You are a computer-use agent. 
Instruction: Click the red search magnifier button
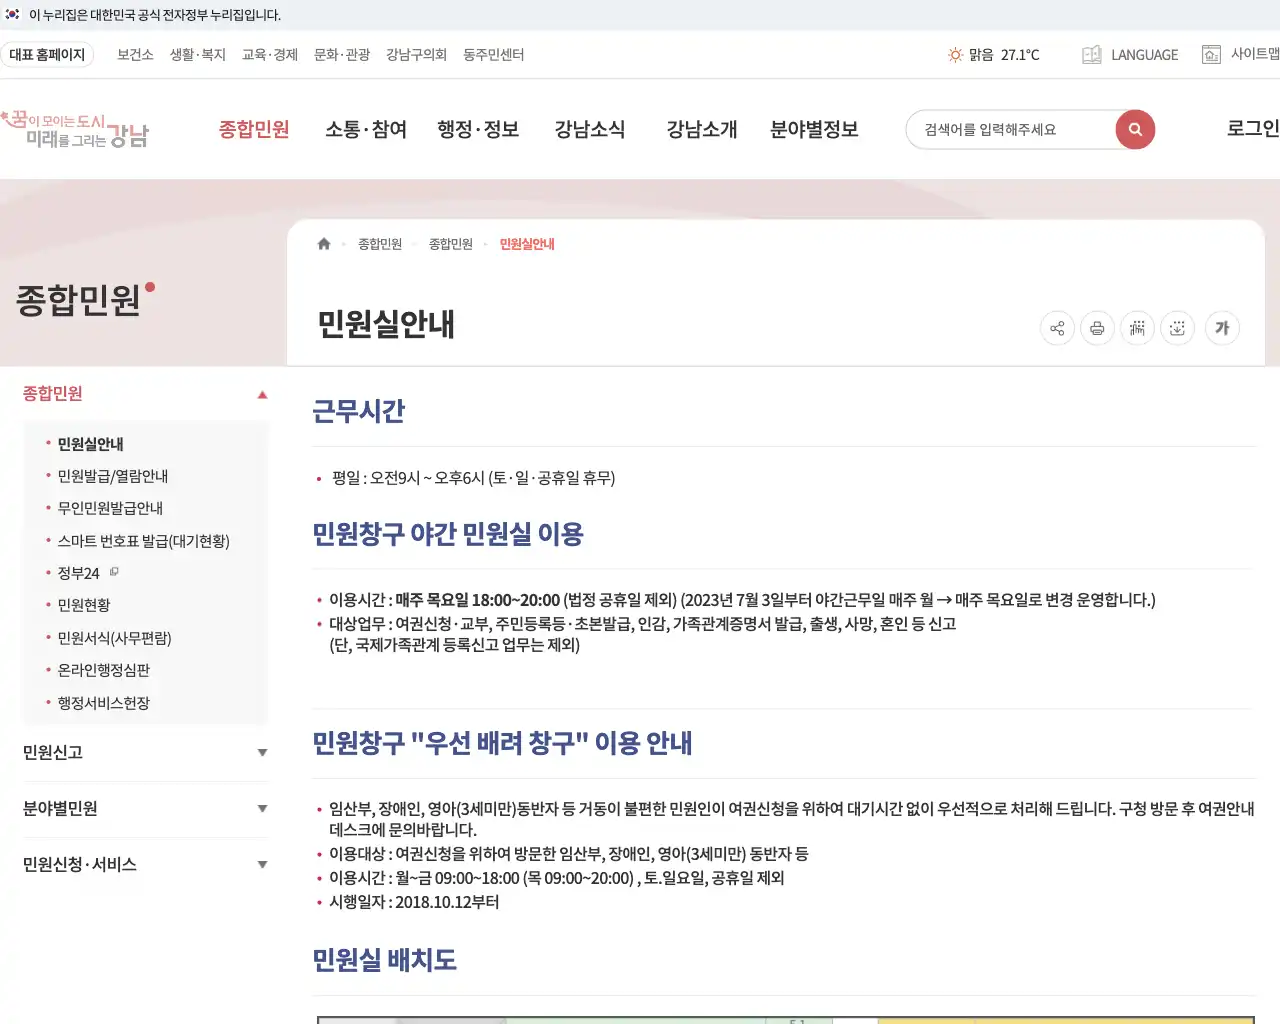pyautogui.click(x=1135, y=129)
